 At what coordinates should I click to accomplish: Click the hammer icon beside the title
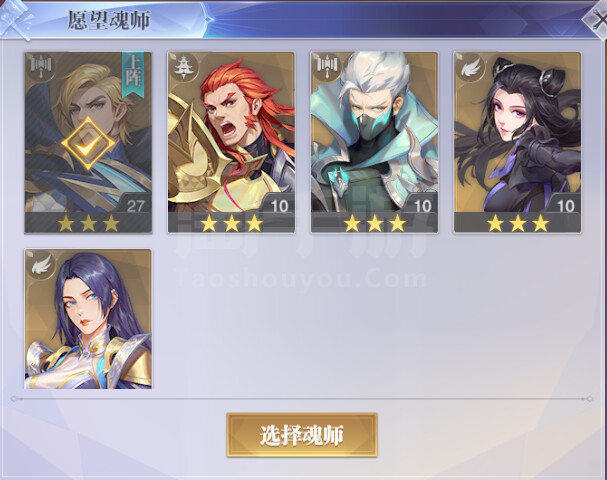pos(15,20)
